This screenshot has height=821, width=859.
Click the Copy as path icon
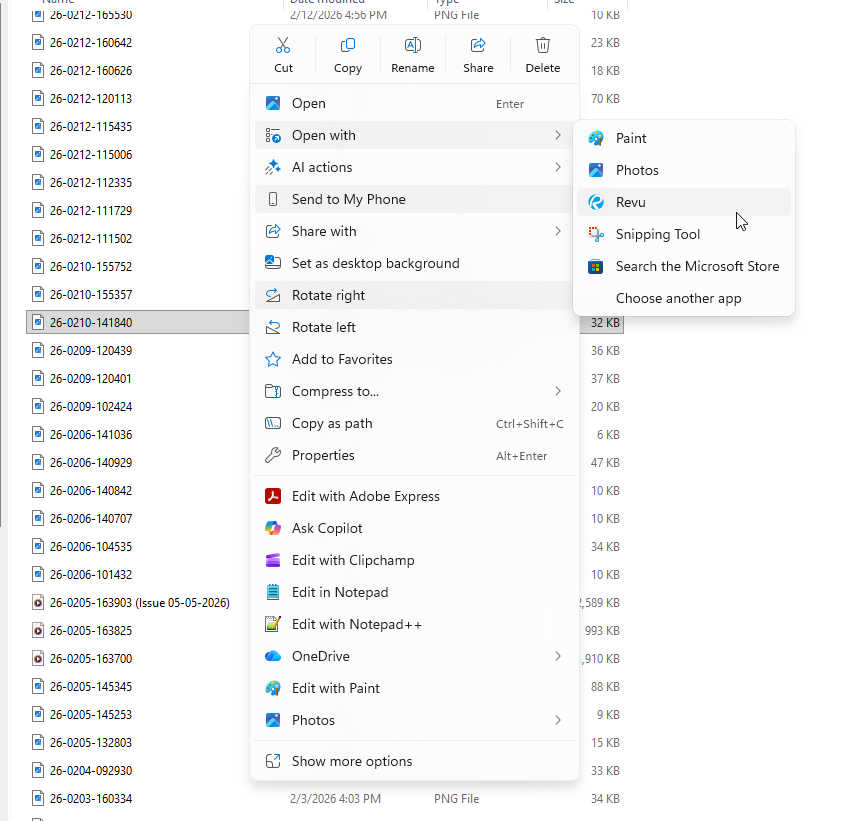point(273,423)
